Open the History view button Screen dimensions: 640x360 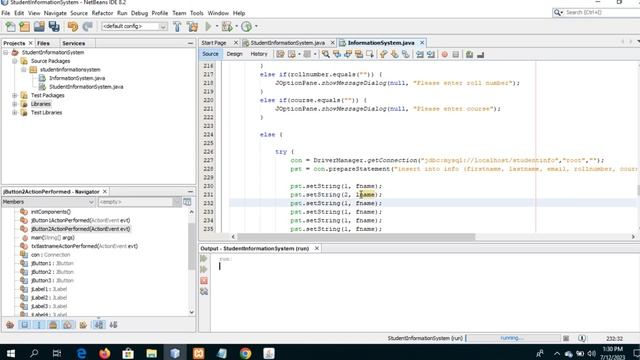(x=259, y=54)
